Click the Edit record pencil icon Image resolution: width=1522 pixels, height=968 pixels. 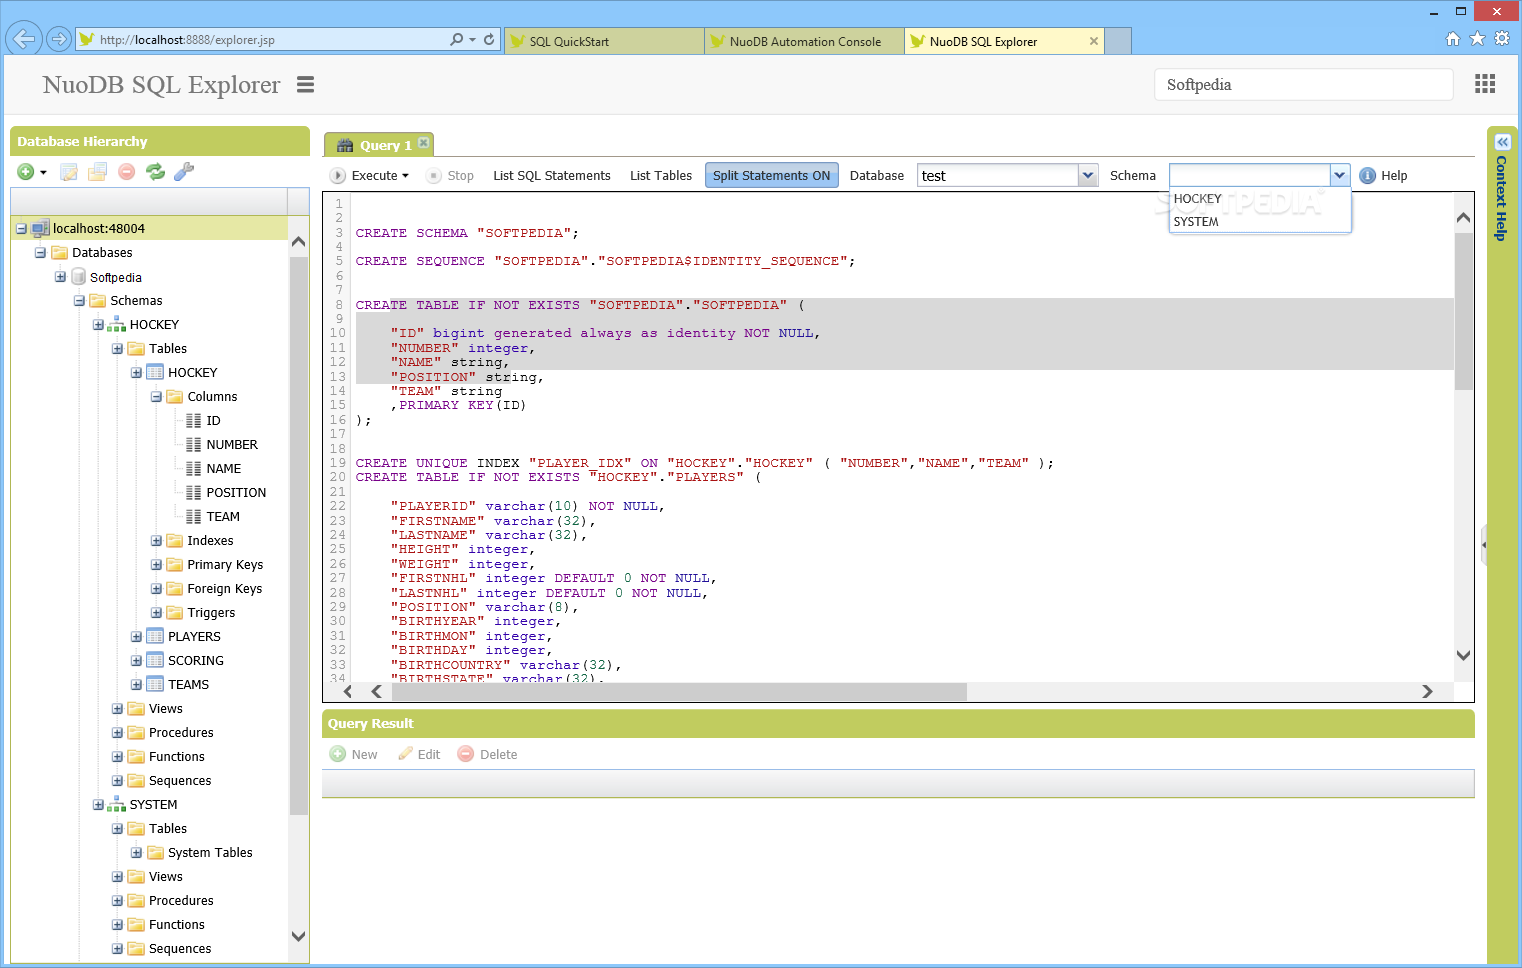(405, 754)
